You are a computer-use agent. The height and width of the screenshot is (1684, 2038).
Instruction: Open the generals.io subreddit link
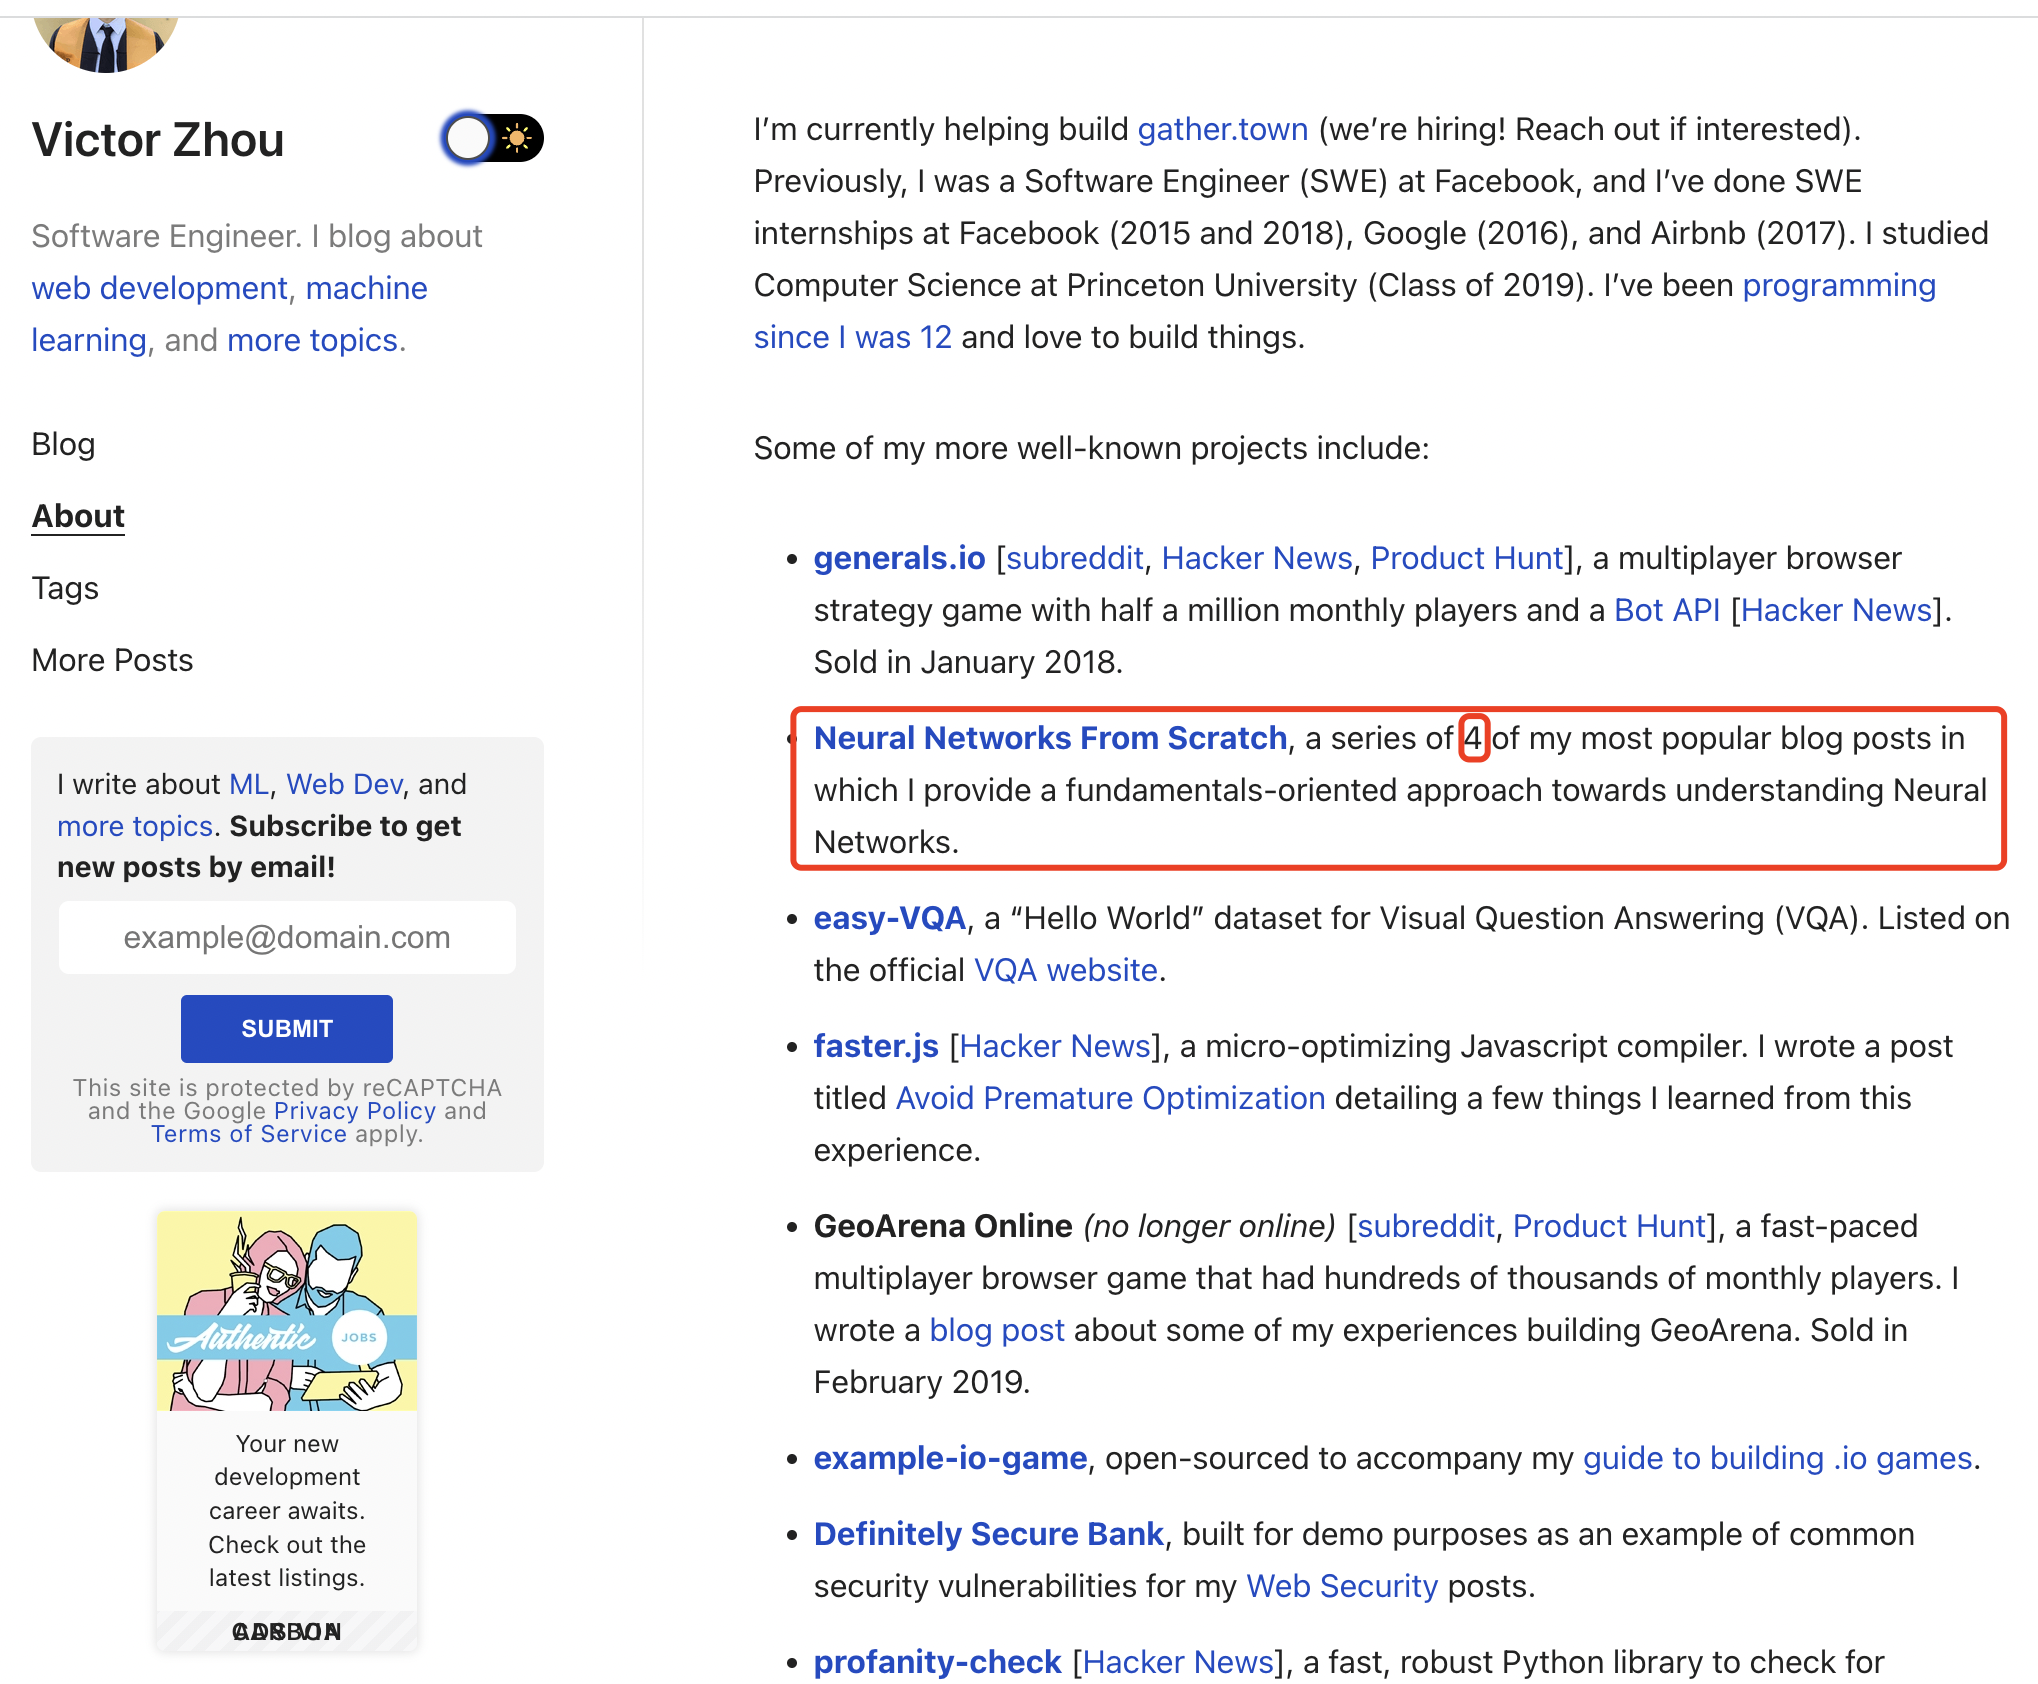pyautogui.click(x=1075, y=558)
